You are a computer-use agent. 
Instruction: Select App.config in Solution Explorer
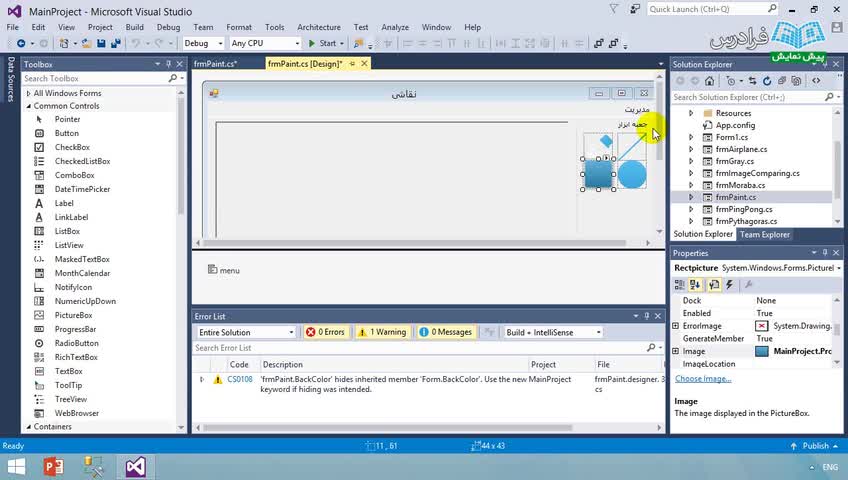[735, 125]
